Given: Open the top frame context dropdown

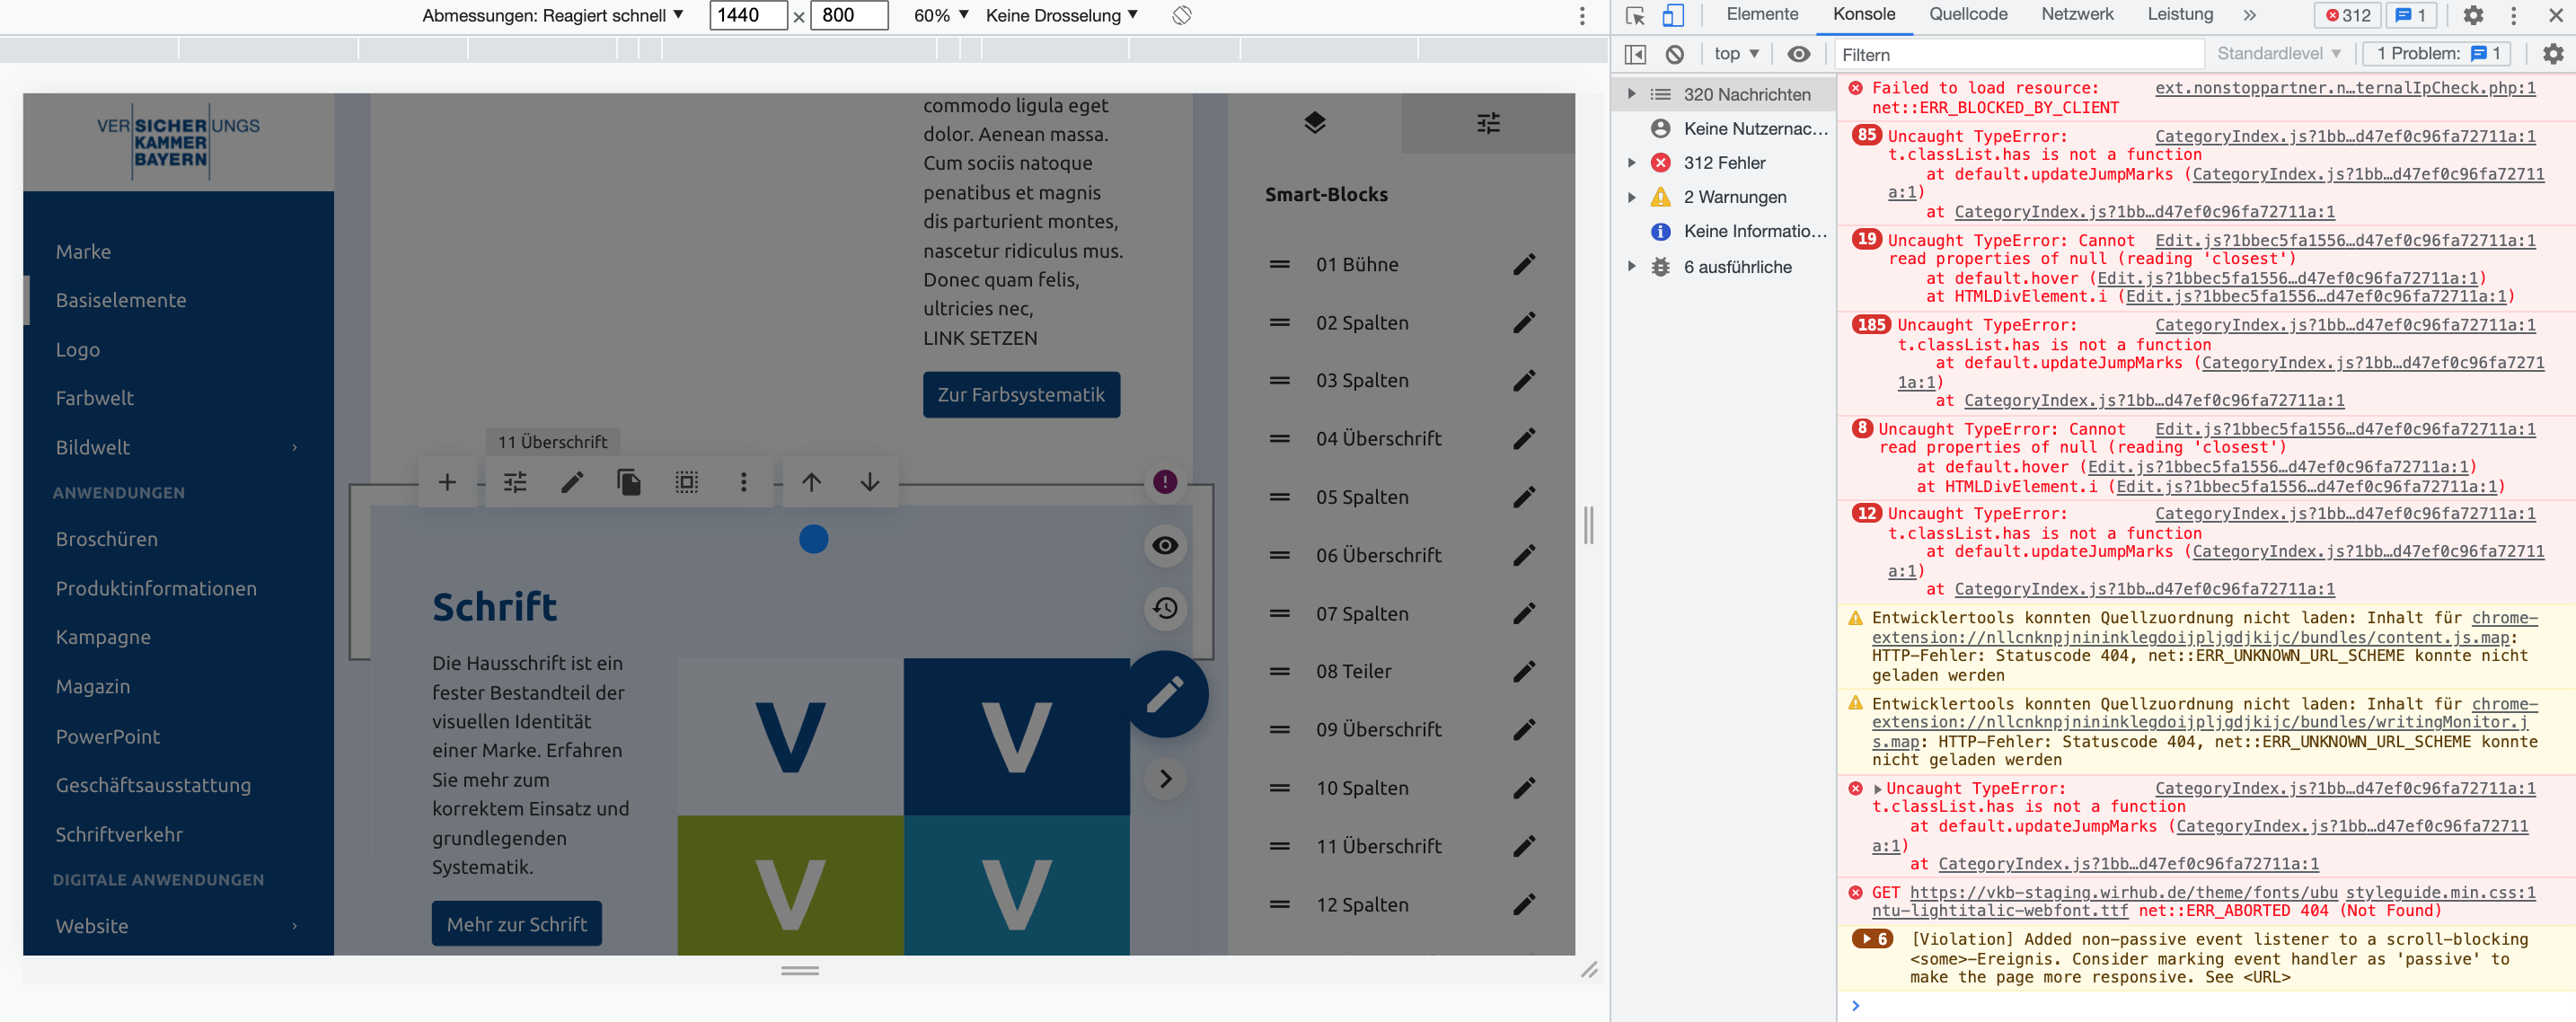Looking at the screenshot, I should (x=1735, y=54).
